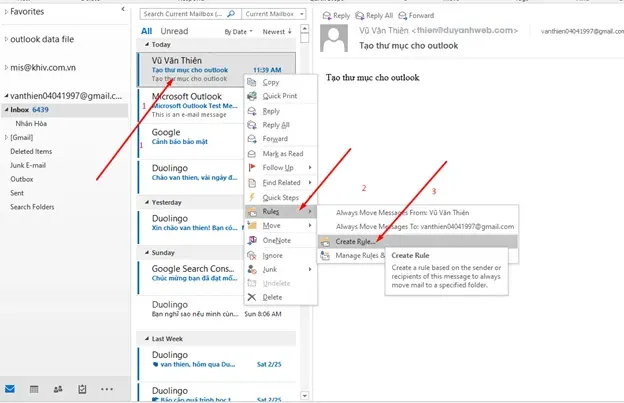Select Microsoft Outlook Test Message email

coord(191,105)
